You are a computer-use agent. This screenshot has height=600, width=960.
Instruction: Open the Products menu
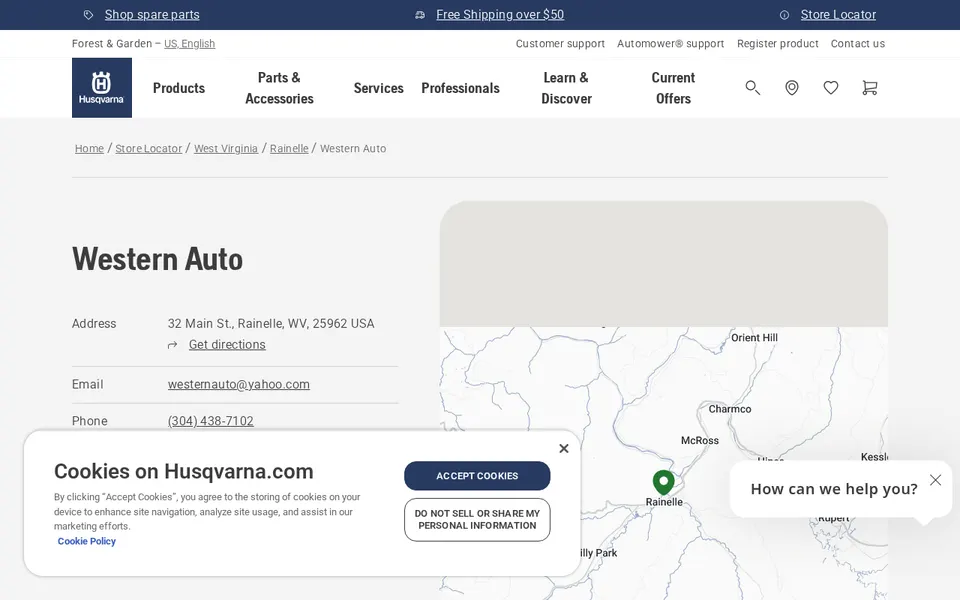(179, 88)
